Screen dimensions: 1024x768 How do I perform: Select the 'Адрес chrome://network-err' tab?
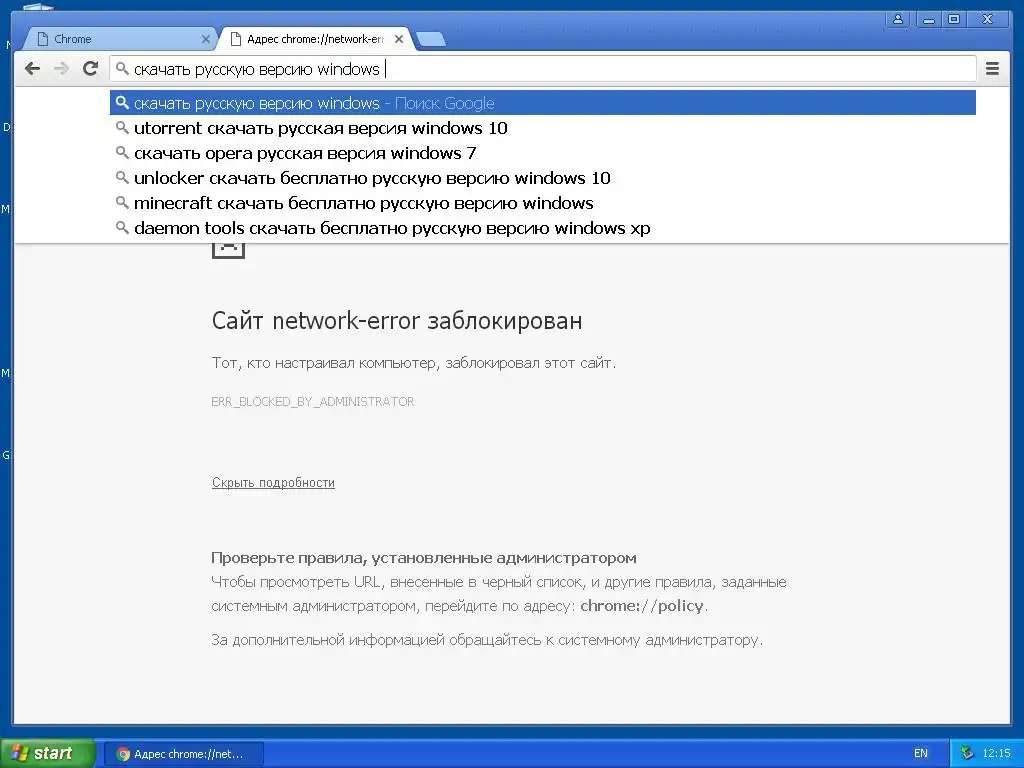click(x=315, y=39)
